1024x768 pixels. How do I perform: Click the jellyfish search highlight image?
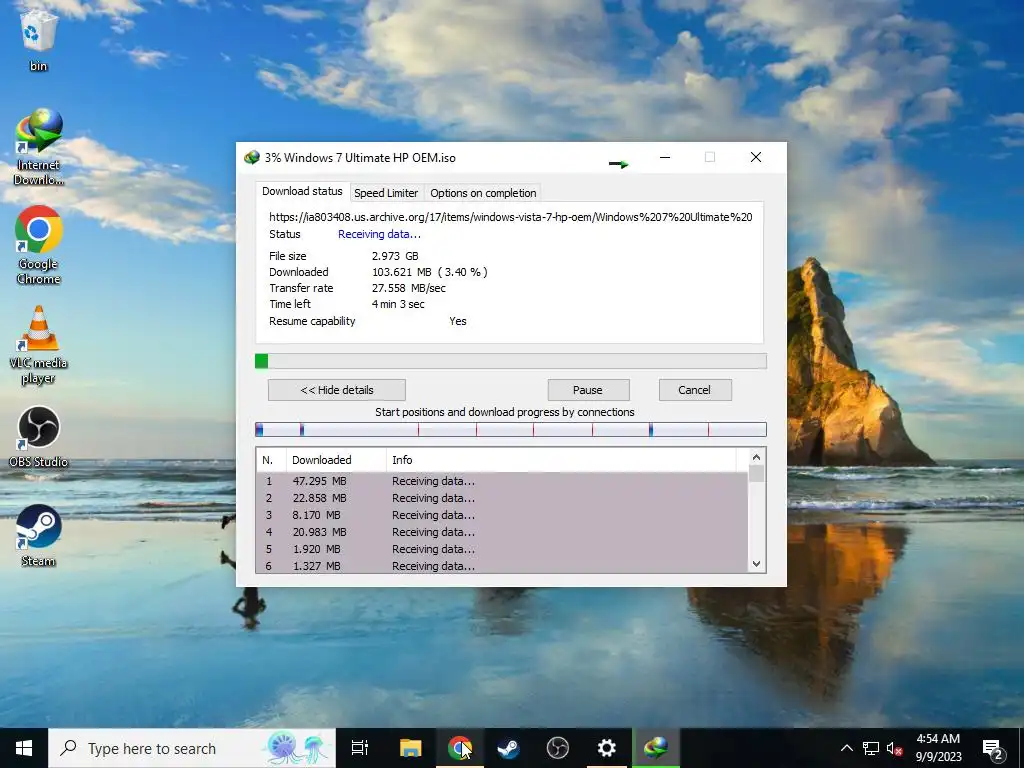click(x=298, y=748)
